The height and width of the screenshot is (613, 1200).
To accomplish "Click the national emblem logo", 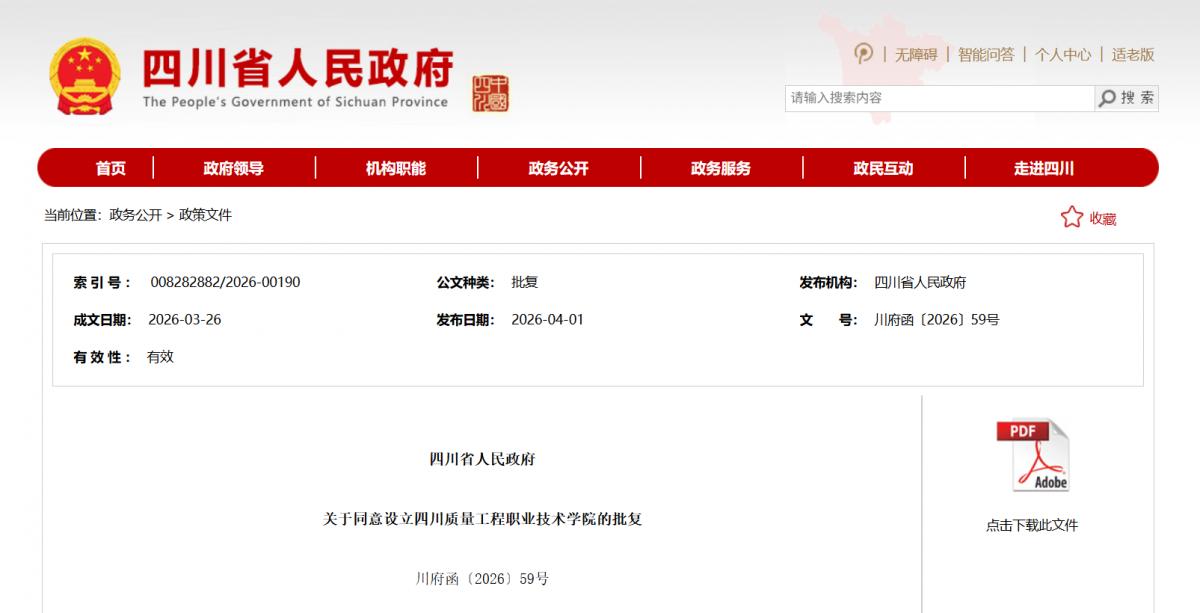I will pyautogui.click(x=85, y=77).
